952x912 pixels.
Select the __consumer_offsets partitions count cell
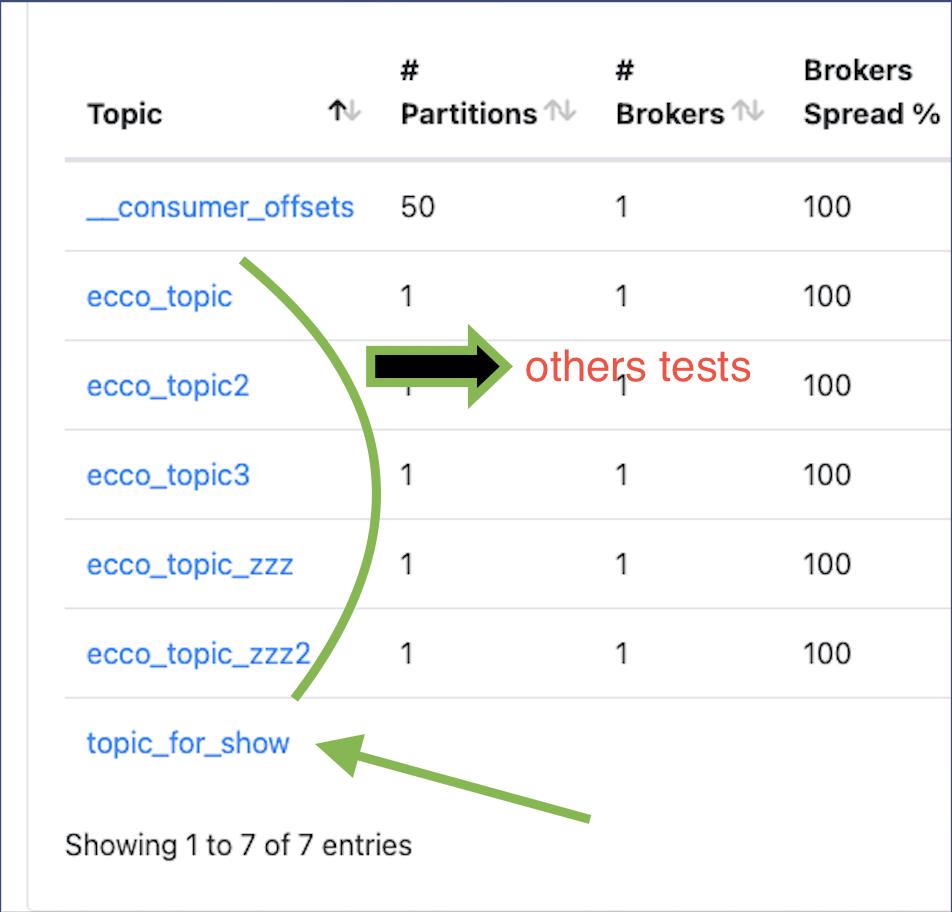pyautogui.click(x=417, y=207)
